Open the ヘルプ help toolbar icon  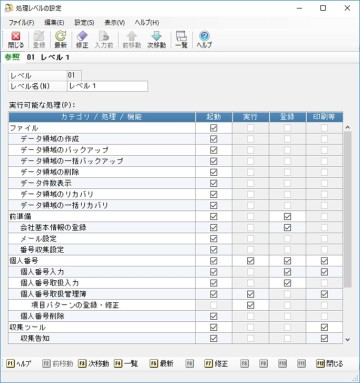[204, 40]
